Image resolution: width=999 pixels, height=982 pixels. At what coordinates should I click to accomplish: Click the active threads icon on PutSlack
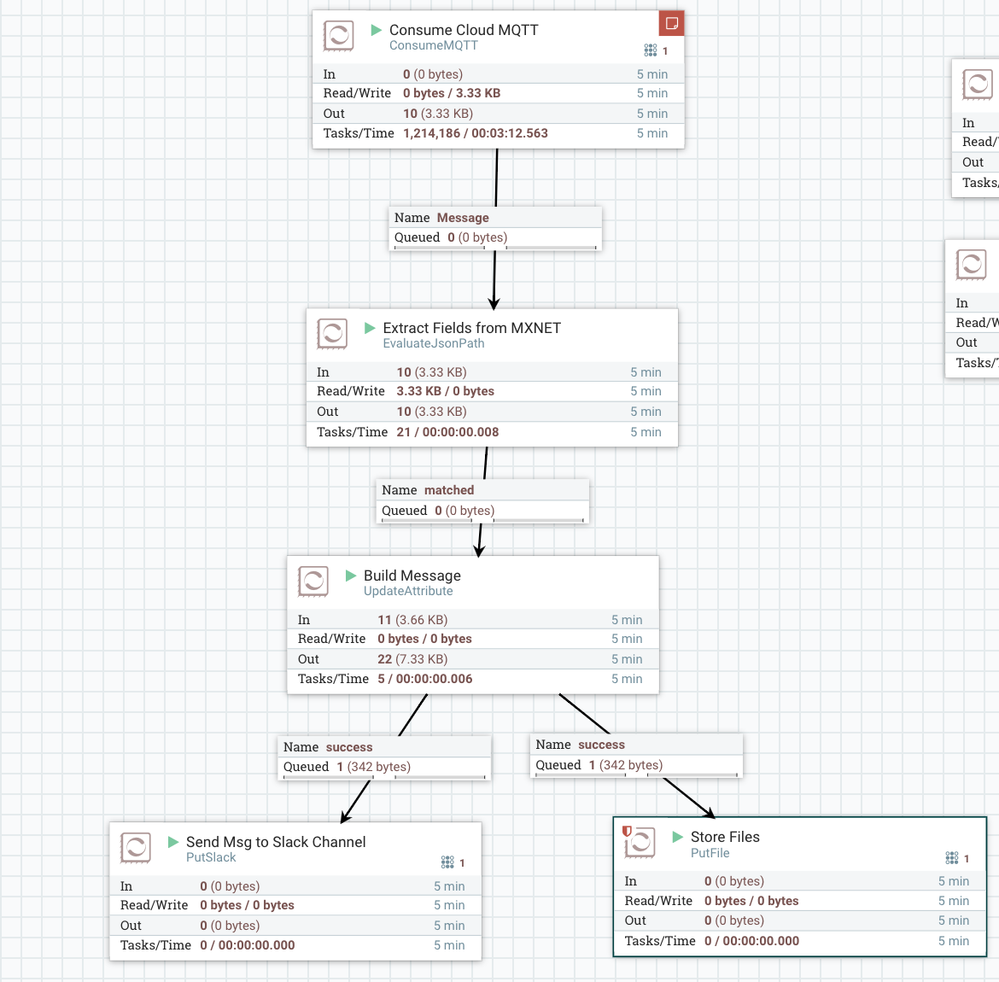[x=447, y=862]
